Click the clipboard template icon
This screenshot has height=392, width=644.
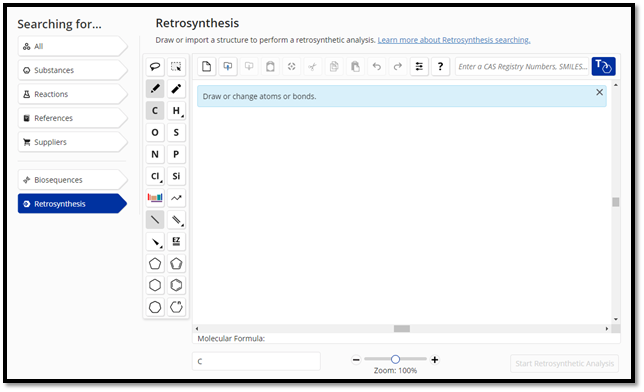tap(270, 67)
